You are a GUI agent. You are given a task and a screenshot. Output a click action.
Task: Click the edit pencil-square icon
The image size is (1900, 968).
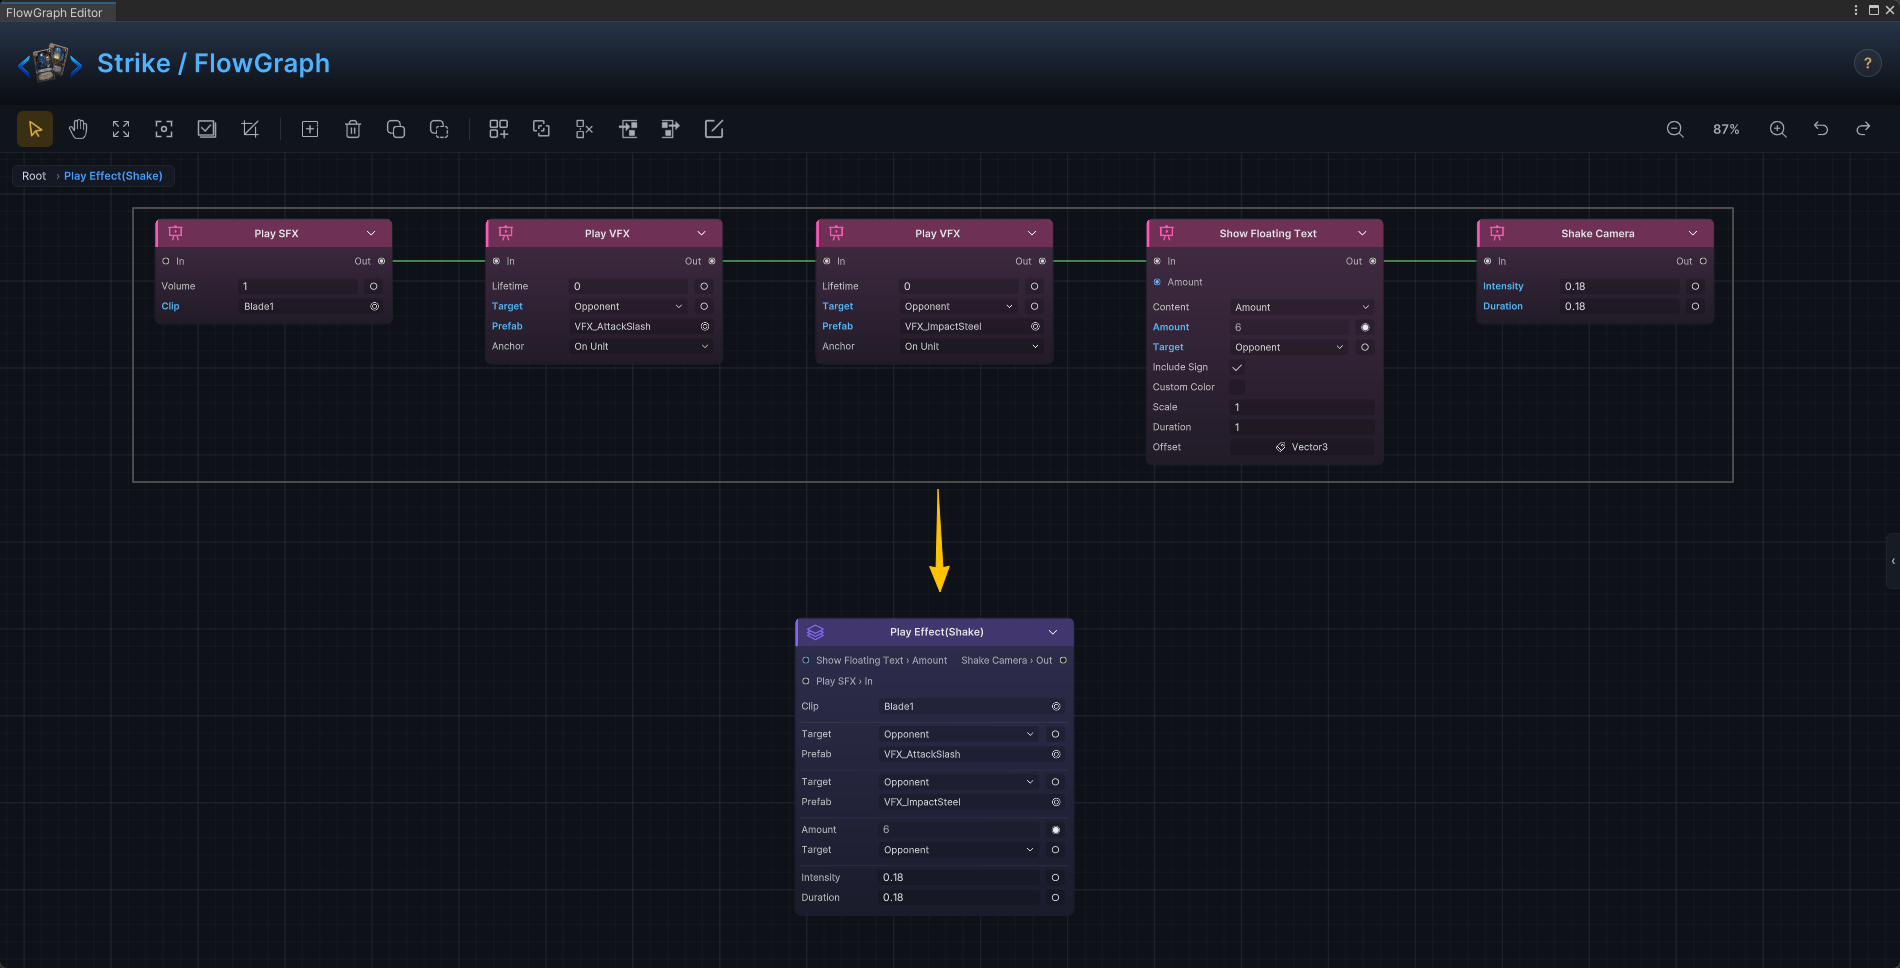tap(714, 129)
